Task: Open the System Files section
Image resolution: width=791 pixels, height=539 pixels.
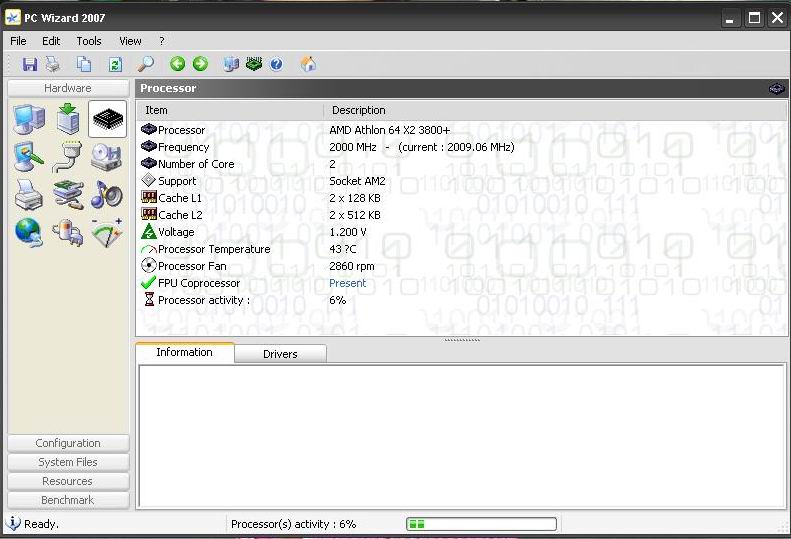Action: [68, 462]
